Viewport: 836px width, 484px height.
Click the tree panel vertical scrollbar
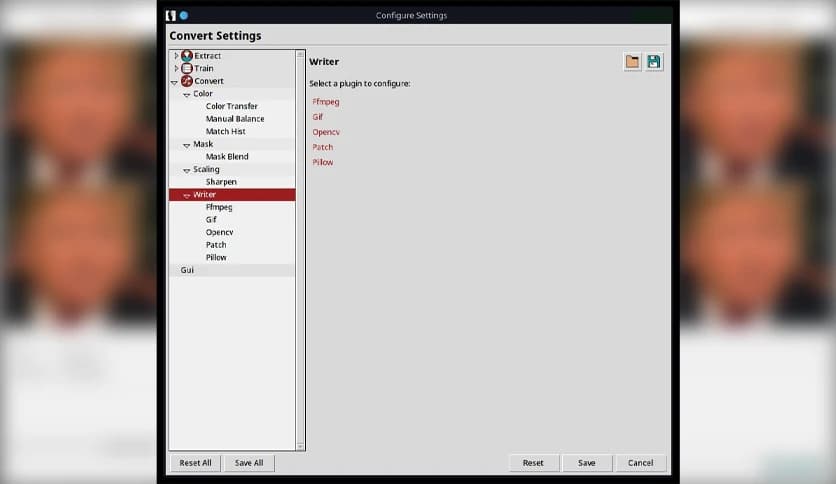pyautogui.click(x=300, y=250)
